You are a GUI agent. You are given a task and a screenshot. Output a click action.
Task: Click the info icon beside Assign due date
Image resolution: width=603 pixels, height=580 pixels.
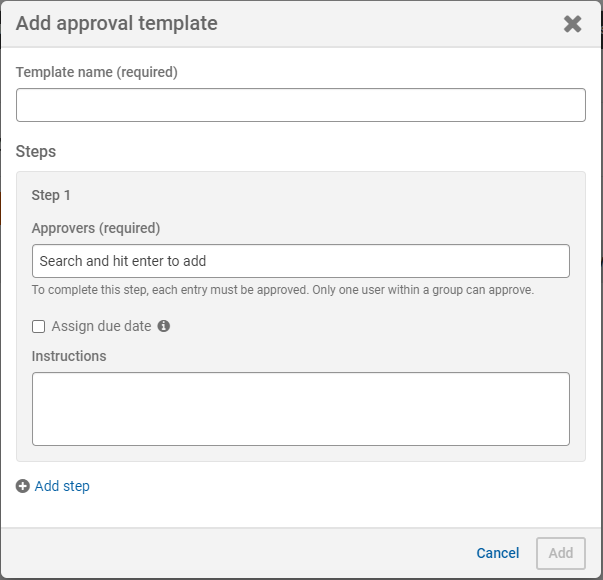click(x=164, y=326)
